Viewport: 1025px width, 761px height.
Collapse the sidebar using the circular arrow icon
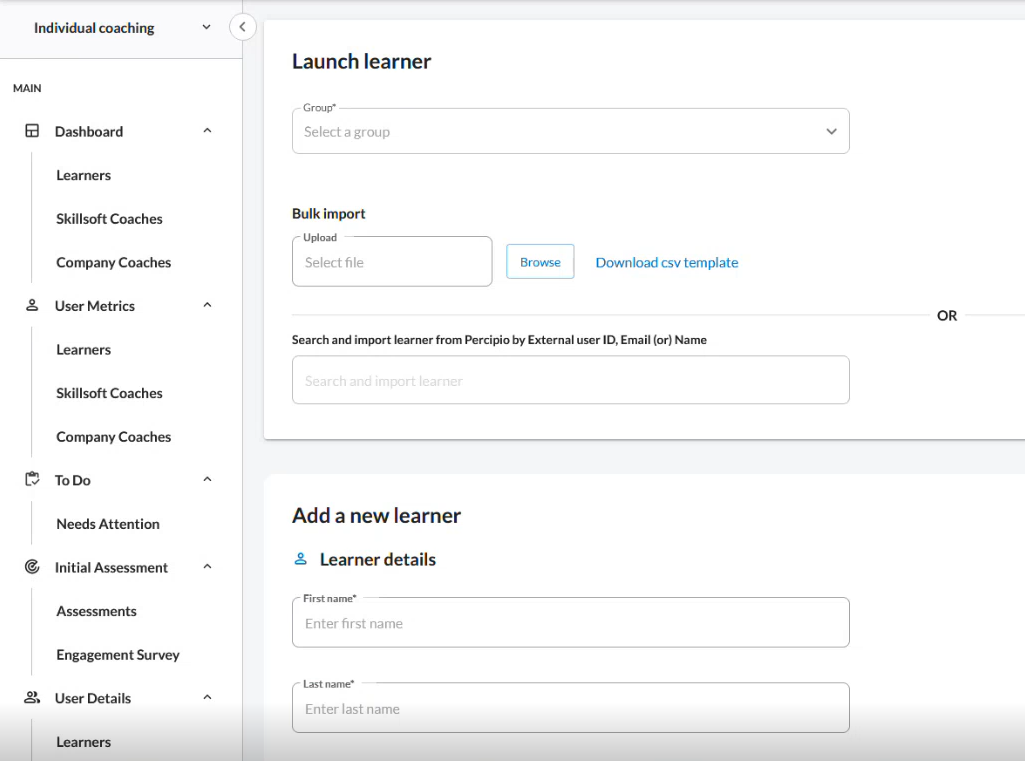click(242, 27)
